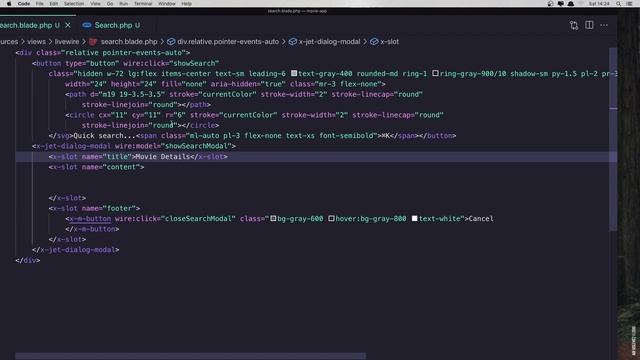The height and width of the screenshot is (360, 640).
Task: Click cube icon beside x-slot breadcrumb
Action: pyautogui.click(x=374, y=42)
